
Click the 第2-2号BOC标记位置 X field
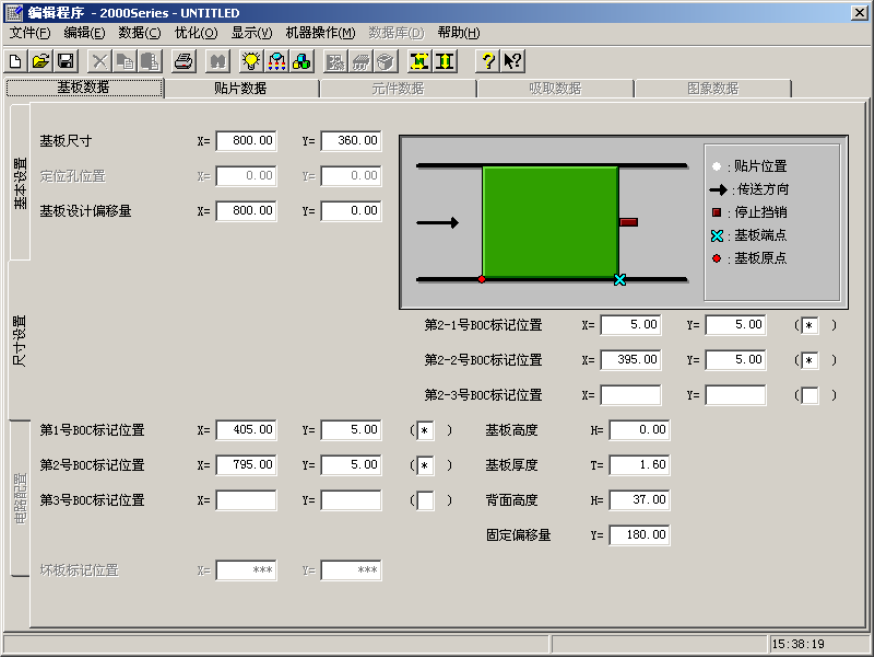point(631,360)
